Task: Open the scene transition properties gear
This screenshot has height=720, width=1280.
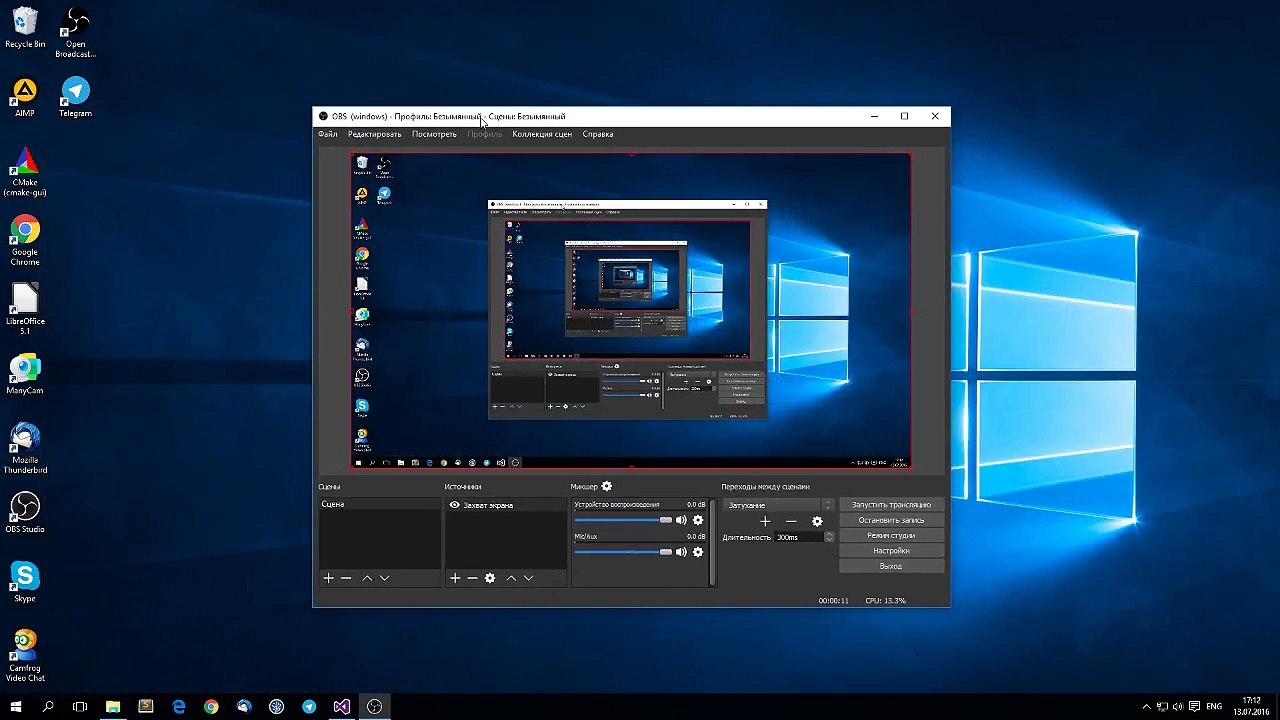Action: (x=817, y=521)
